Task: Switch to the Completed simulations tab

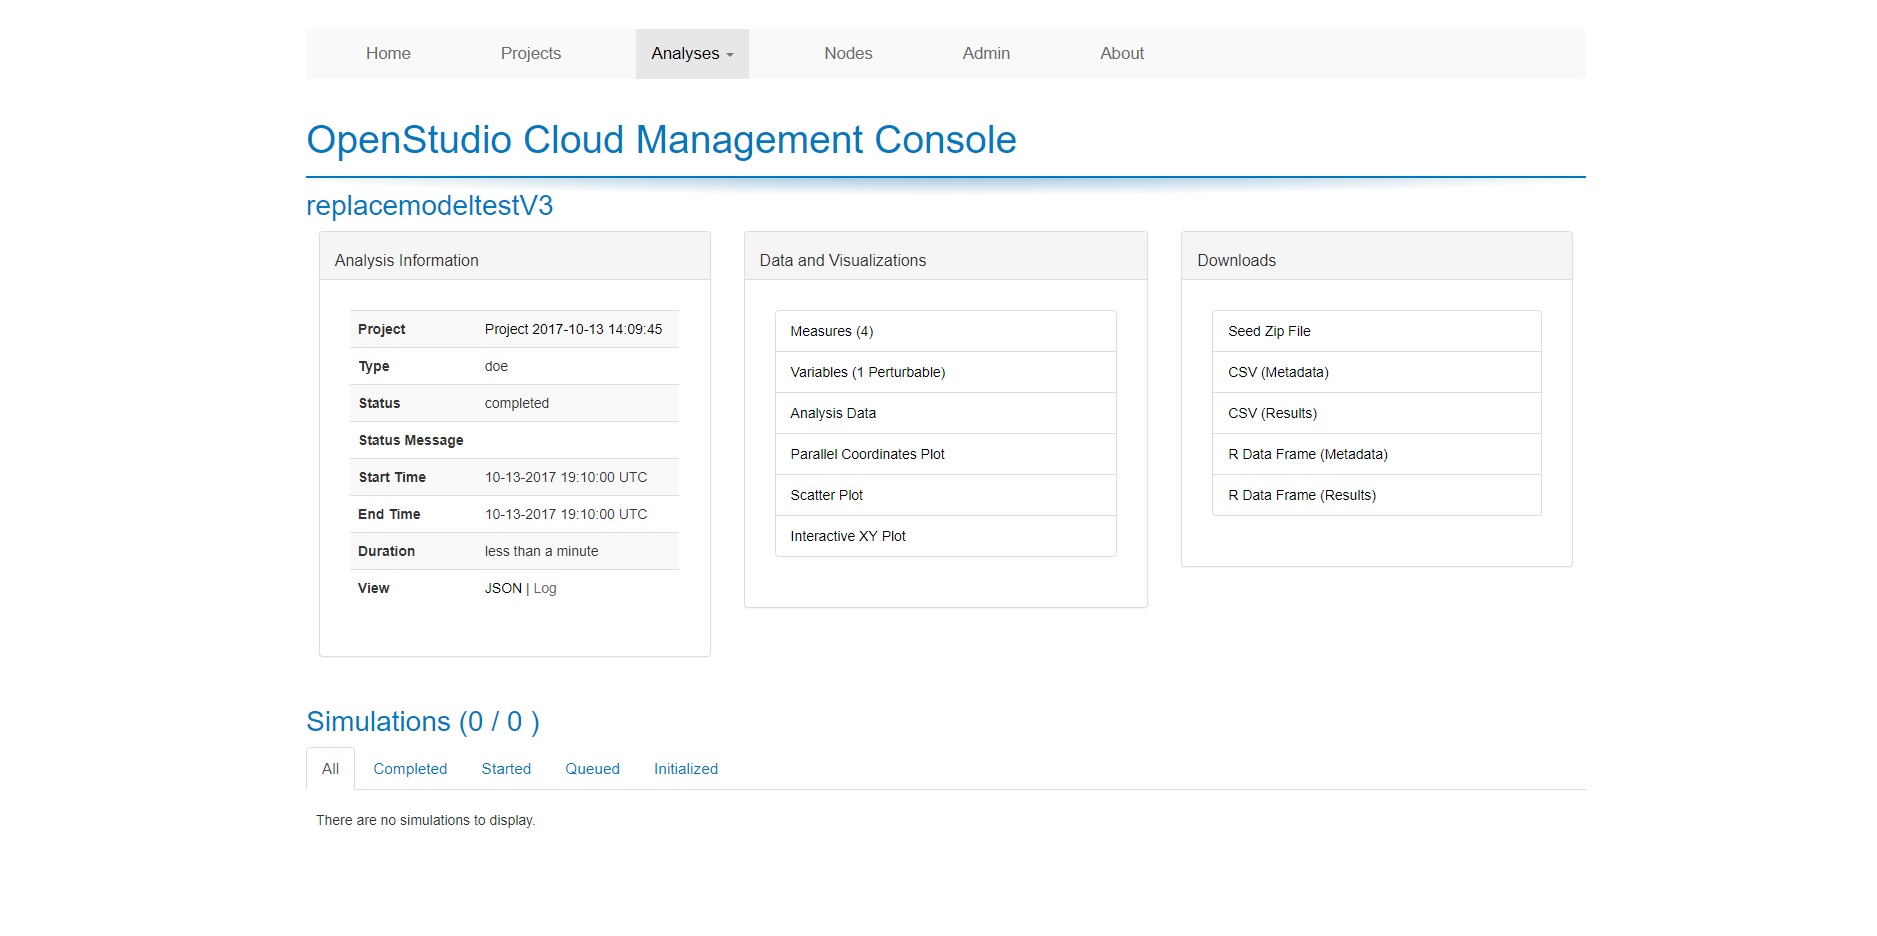Action: pos(410,769)
